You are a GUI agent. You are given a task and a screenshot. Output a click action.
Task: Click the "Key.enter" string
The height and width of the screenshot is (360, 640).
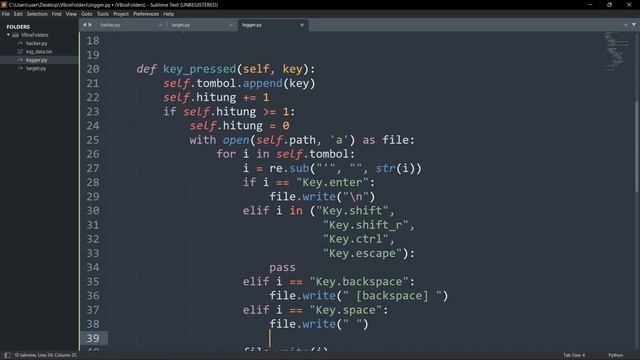point(332,182)
